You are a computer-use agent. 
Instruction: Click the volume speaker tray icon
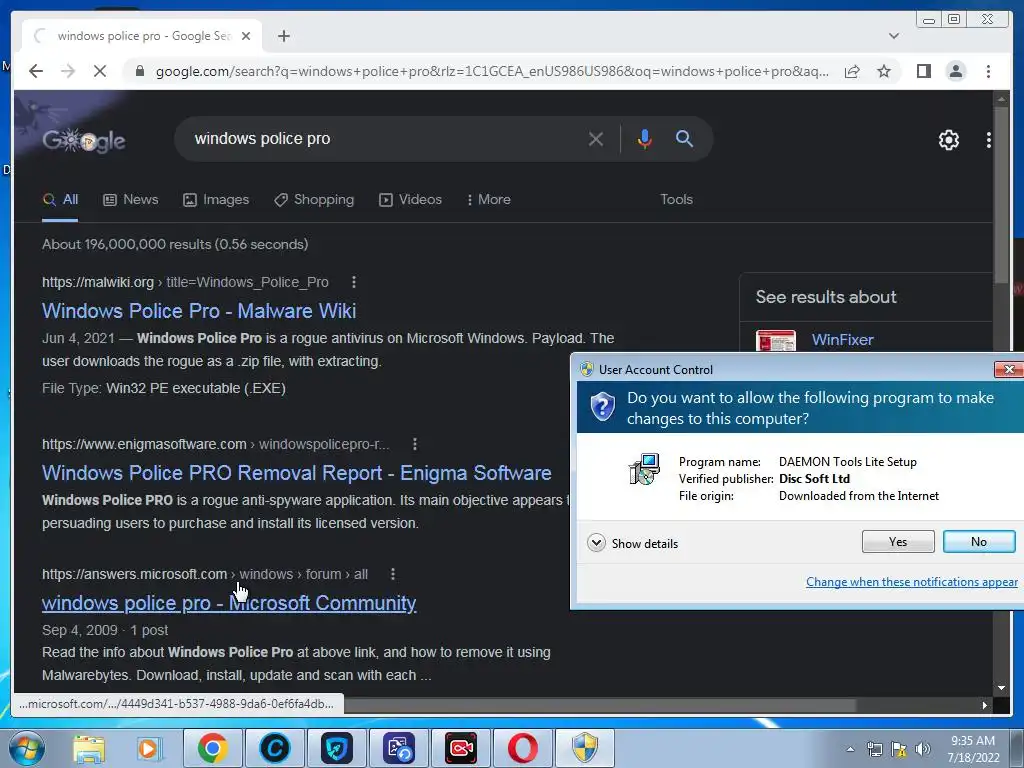(x=923, y=749)
